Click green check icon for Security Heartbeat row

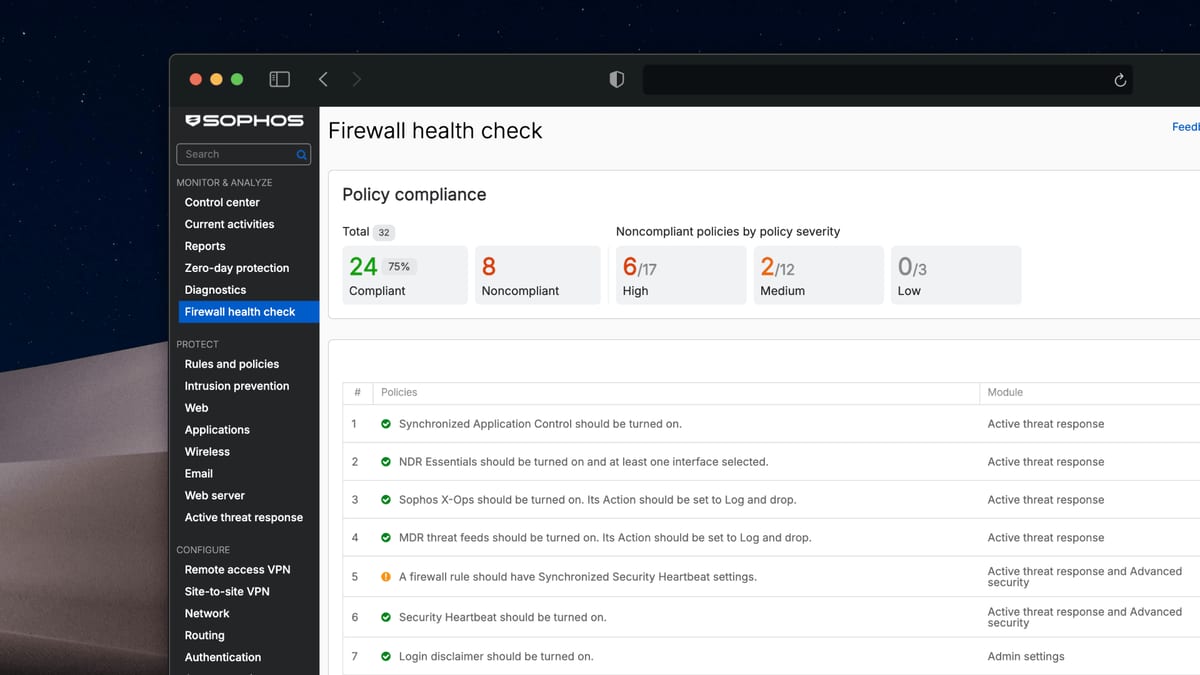click(386, 617)
